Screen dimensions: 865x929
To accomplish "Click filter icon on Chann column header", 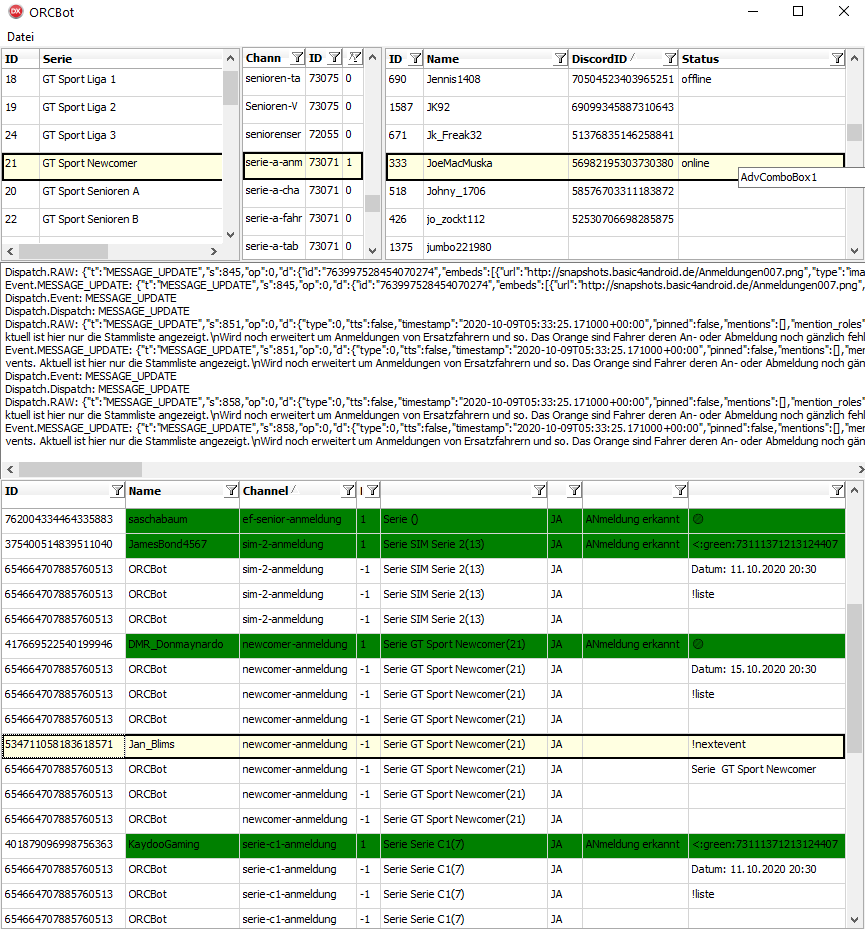I will click(x=296, y=58).
